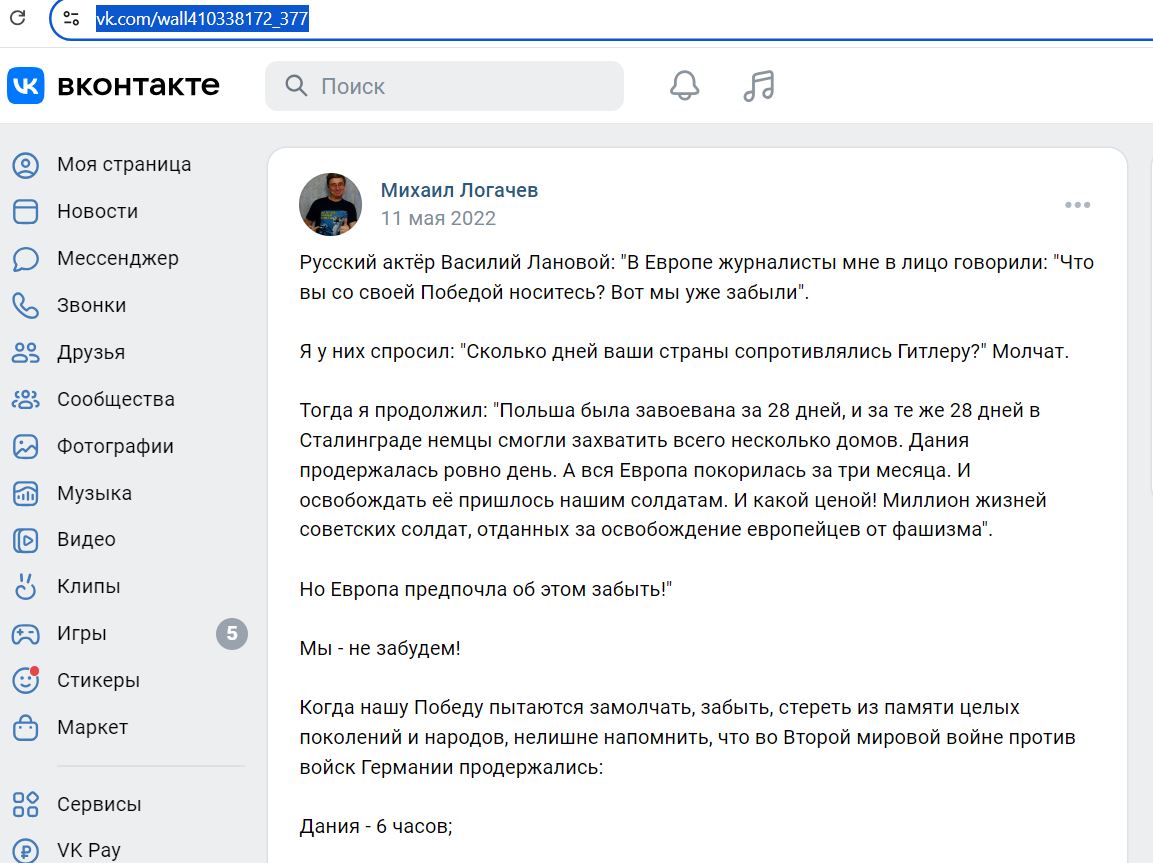The width and height of the screenshot is (1153, 863).
Task: Click Михаил Логачев's avatar photo
Action: point(330,204)
